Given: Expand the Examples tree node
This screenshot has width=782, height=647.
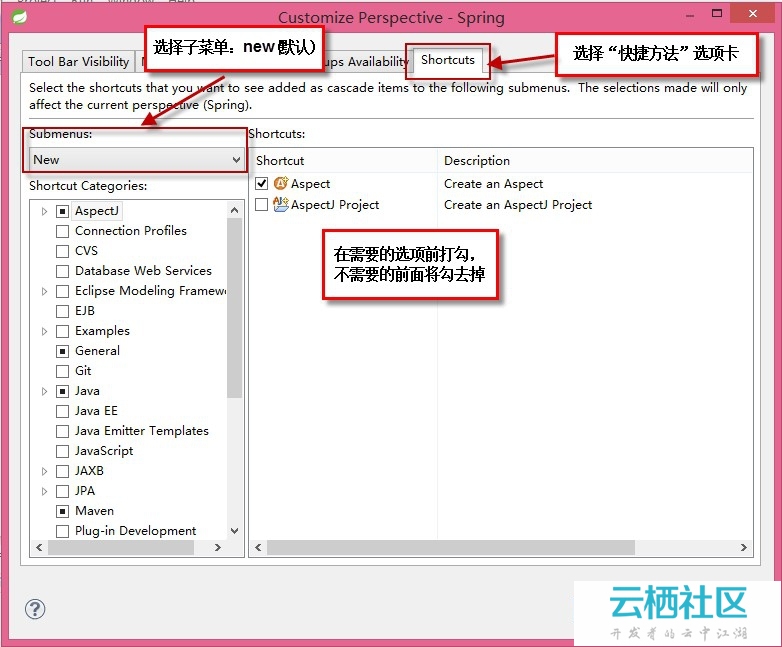Looking at the screenshot, I should (x=44, y=331).
